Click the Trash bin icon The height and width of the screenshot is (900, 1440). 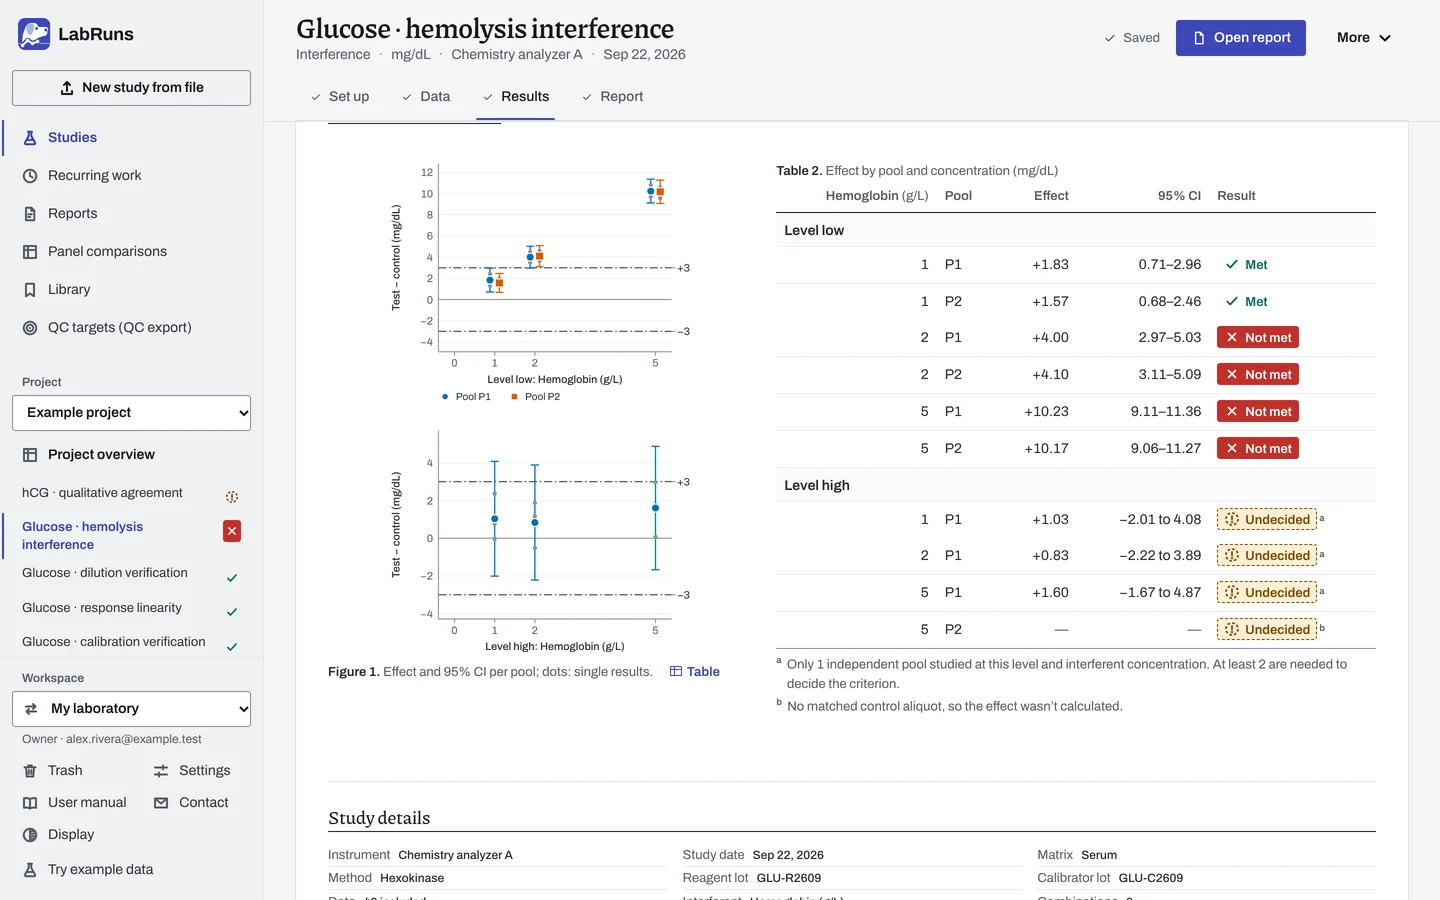tap(30, 771)
